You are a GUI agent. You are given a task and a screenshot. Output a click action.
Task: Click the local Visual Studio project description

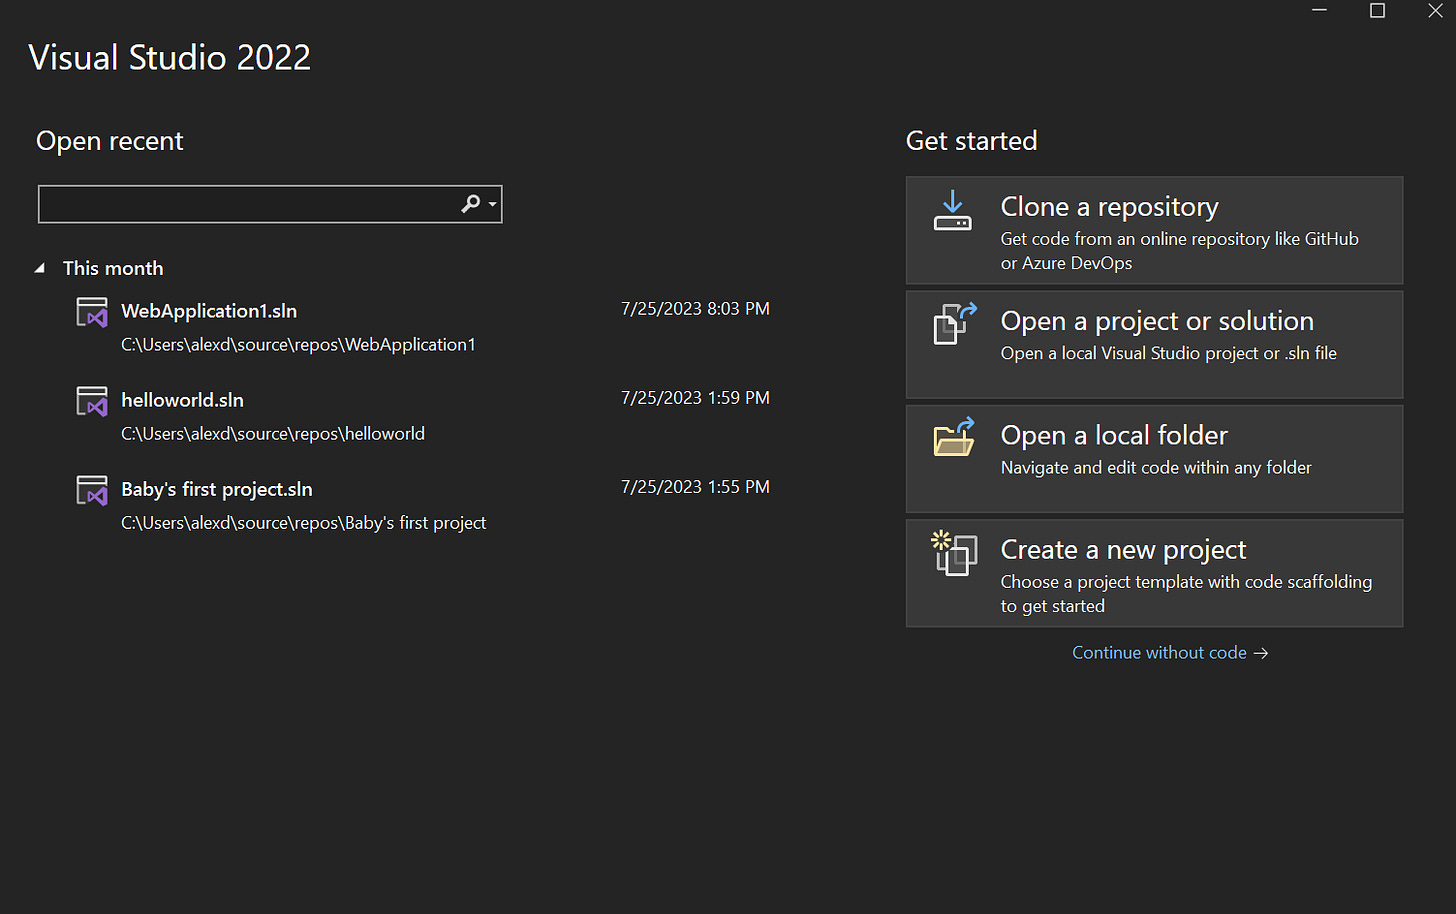(x=1169, y=353)
